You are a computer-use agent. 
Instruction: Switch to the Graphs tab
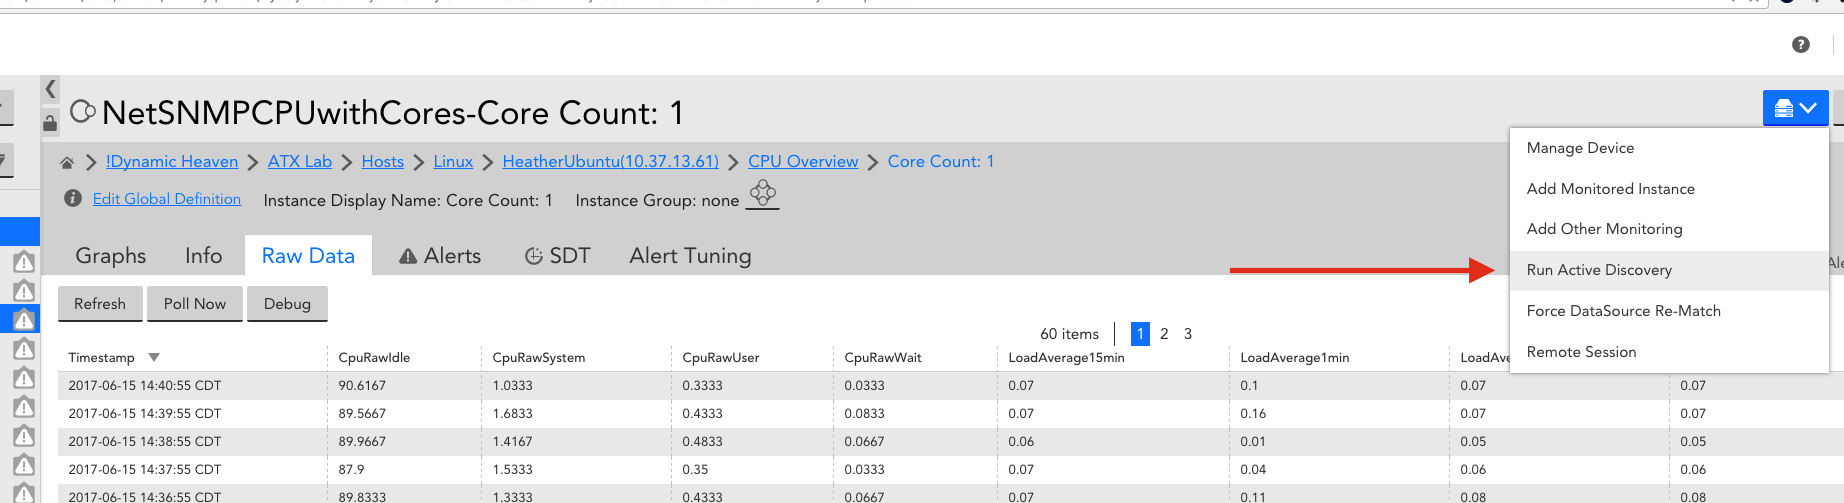[x=111, y=256]
